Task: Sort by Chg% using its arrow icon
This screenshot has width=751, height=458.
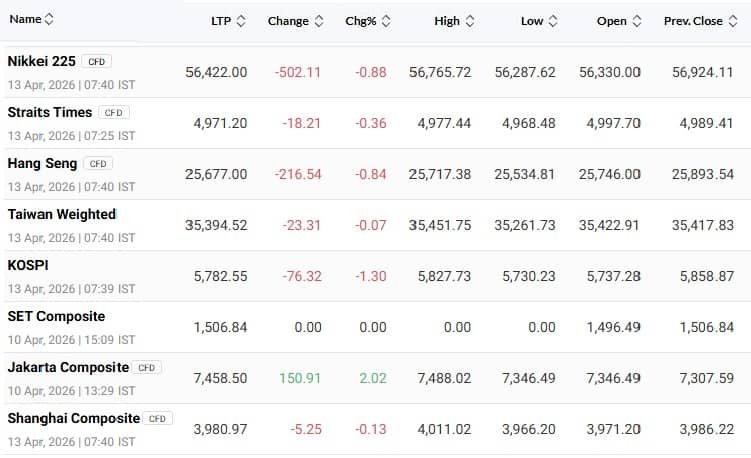Action: [x=386, y=21]
